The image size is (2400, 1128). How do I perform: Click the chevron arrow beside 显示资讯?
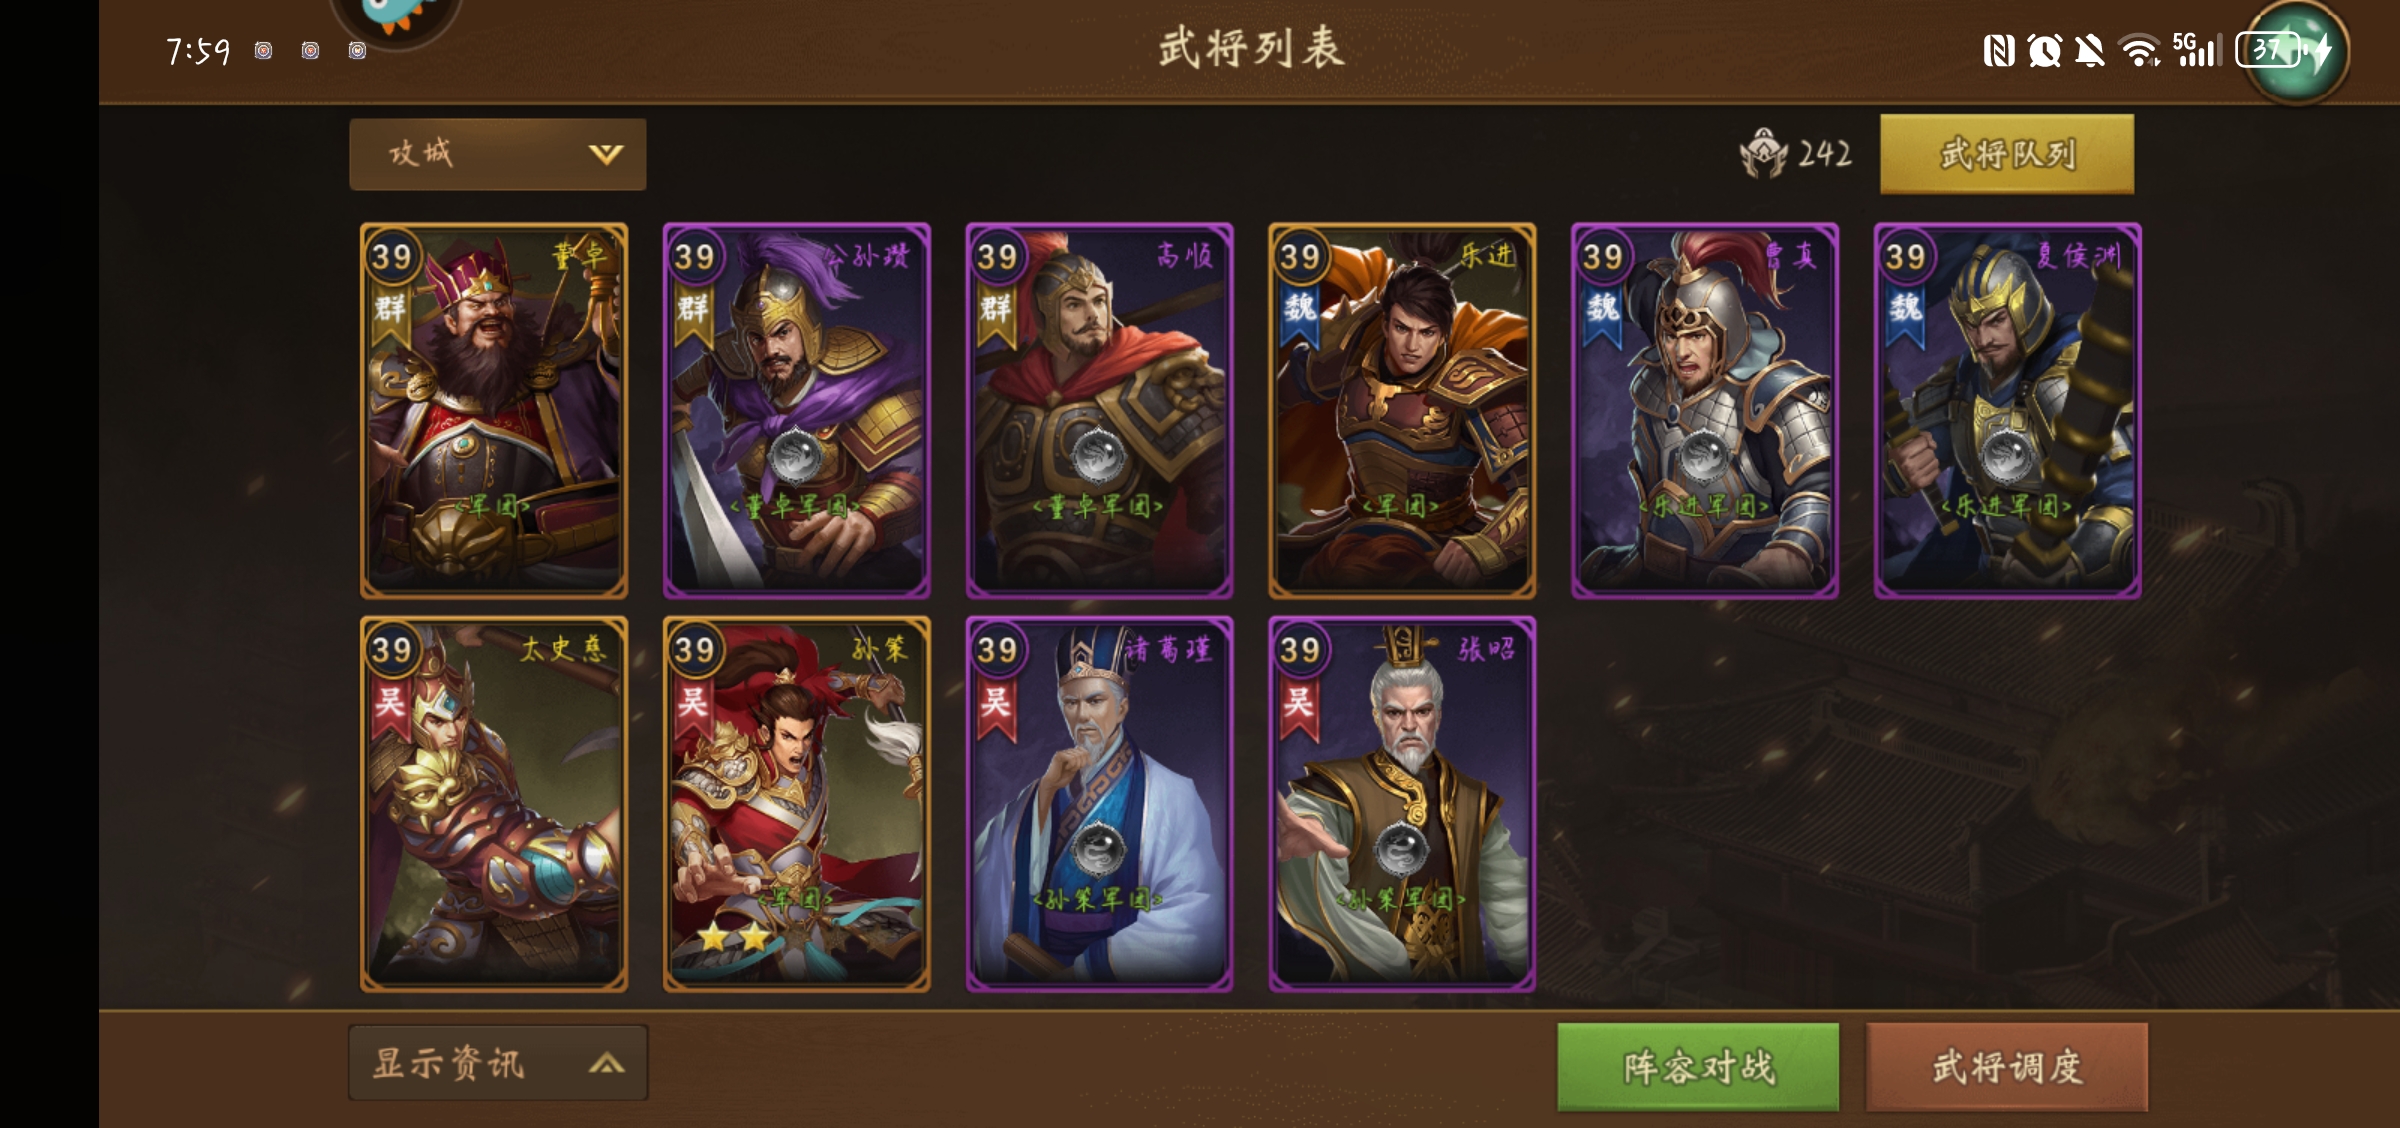tap(606, 1063)
